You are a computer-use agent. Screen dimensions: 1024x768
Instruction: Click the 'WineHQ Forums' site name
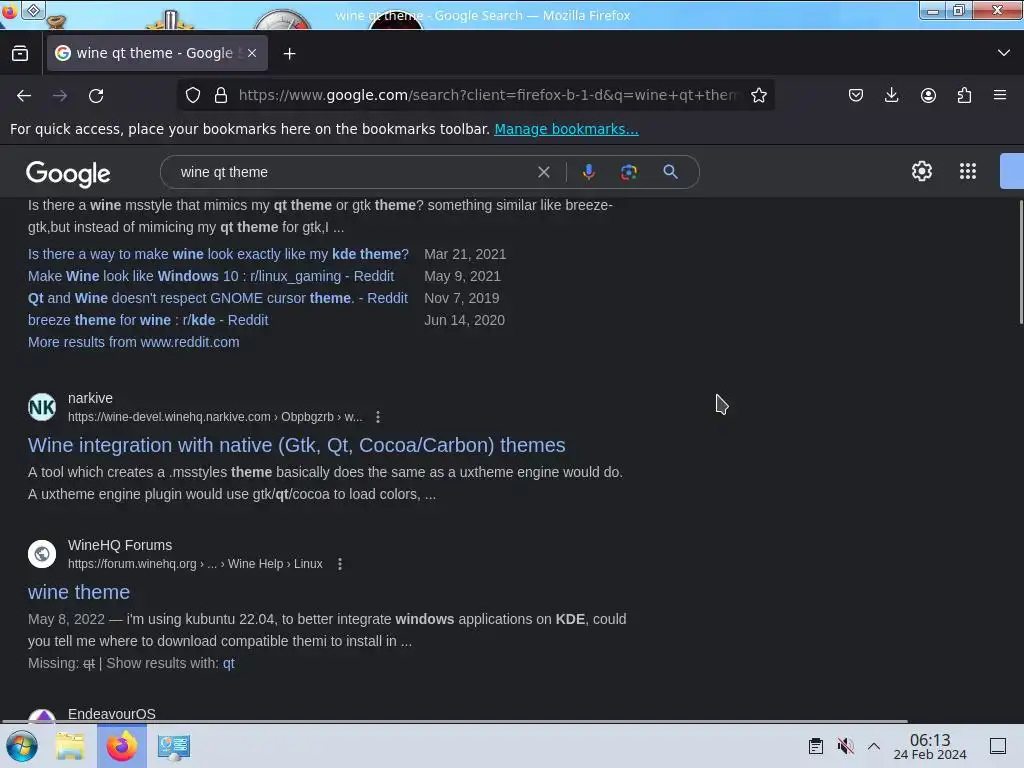click(x=120, y=545)
